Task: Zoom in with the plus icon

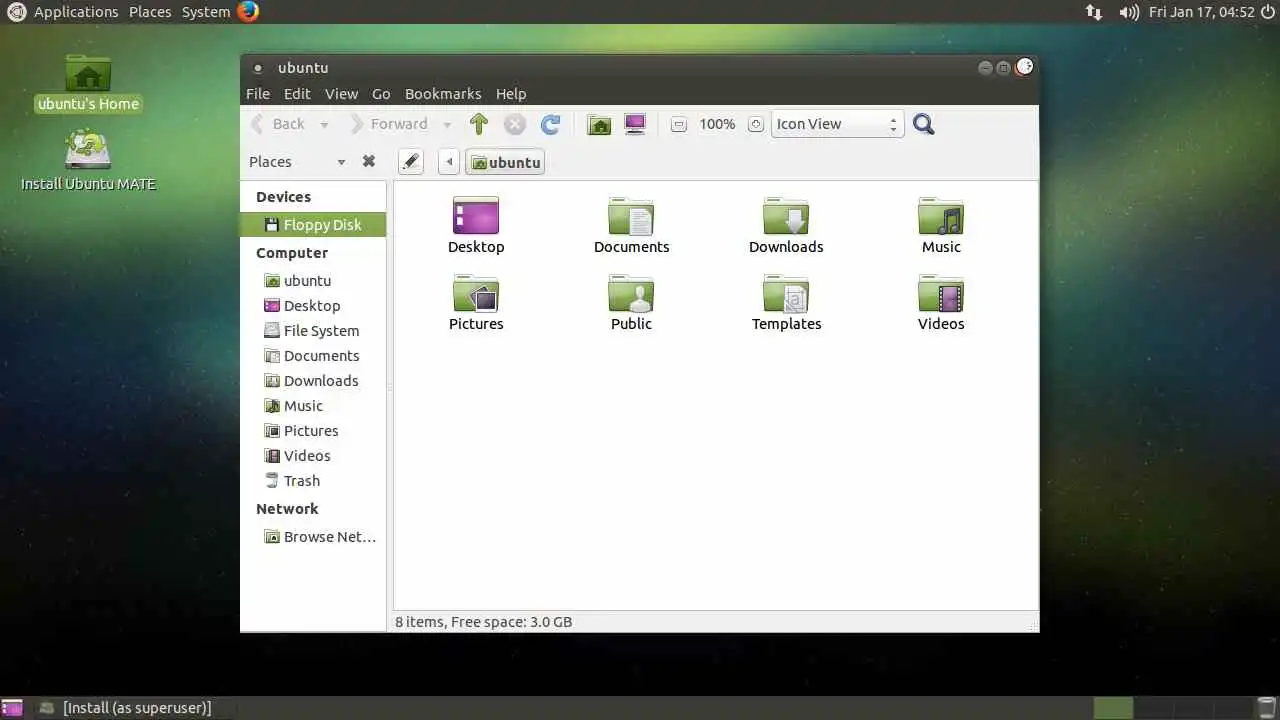Action: point(756,124)
